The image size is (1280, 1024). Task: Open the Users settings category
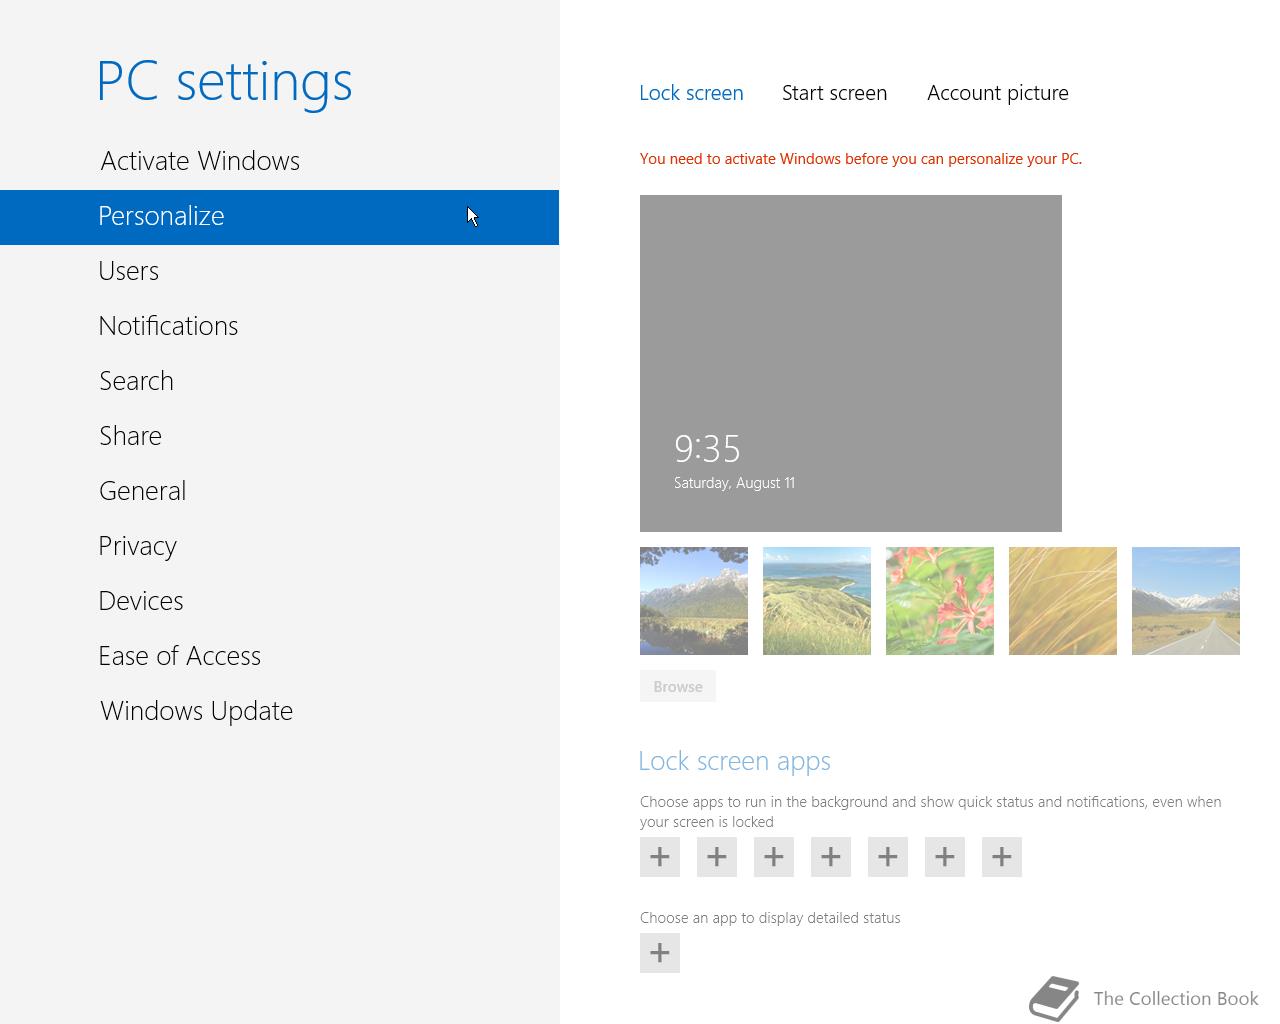279,271
